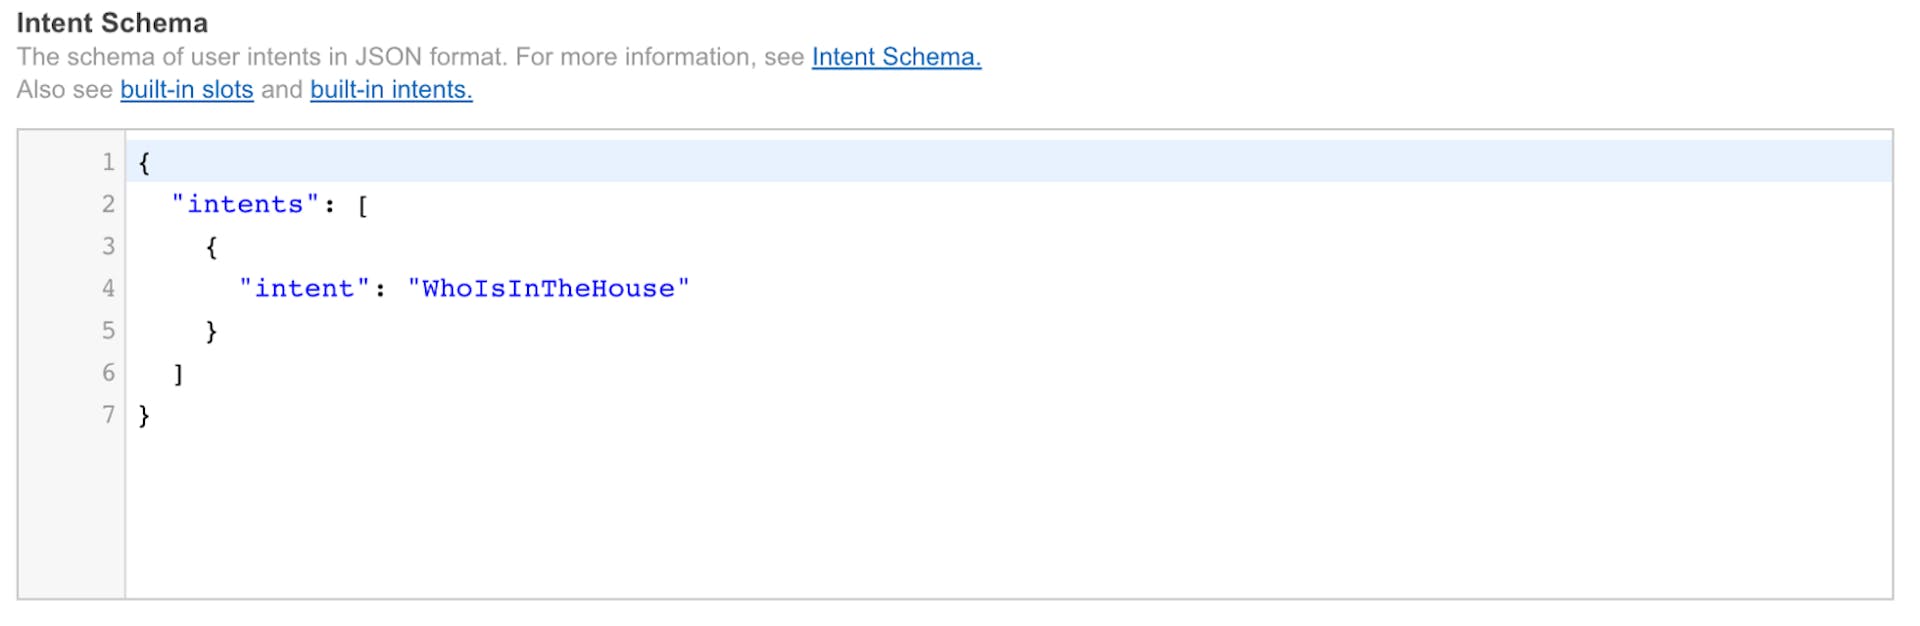Click the closing curly brace on line 5
Viewport: 1920px width, 626px height.
(x=211, y=331)
